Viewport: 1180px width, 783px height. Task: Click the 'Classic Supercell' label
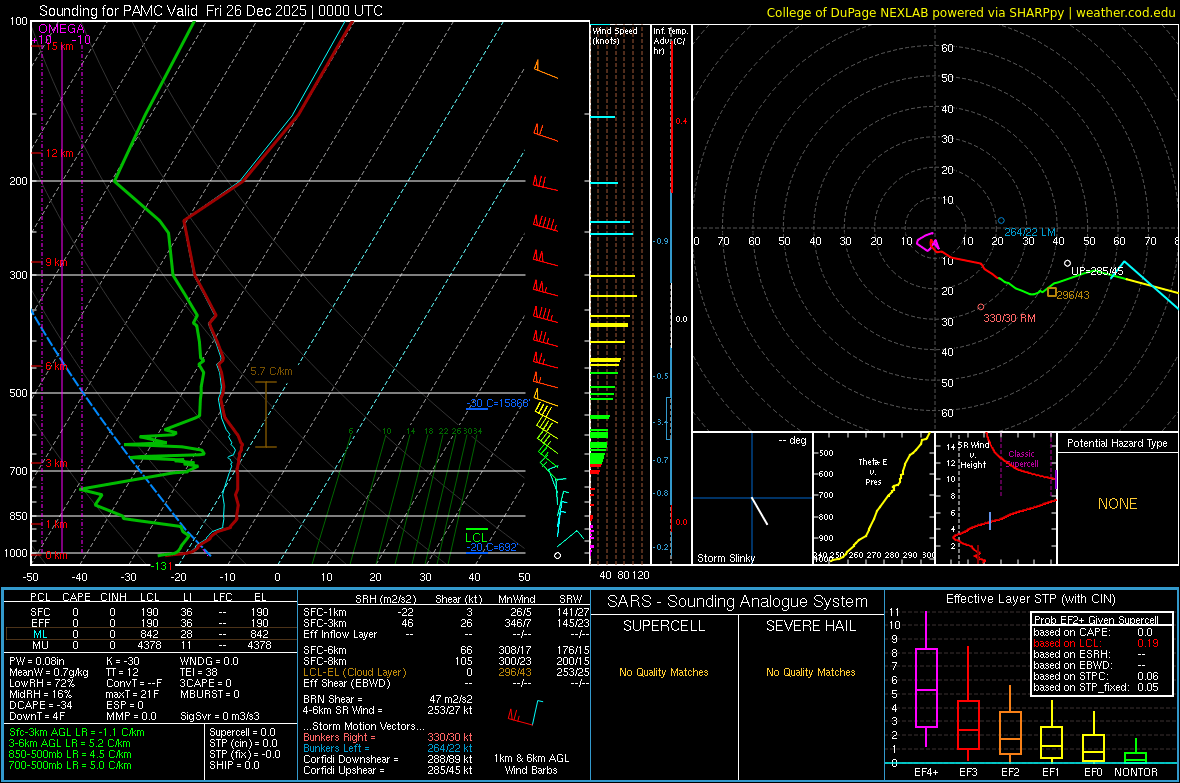(1021, 459)
